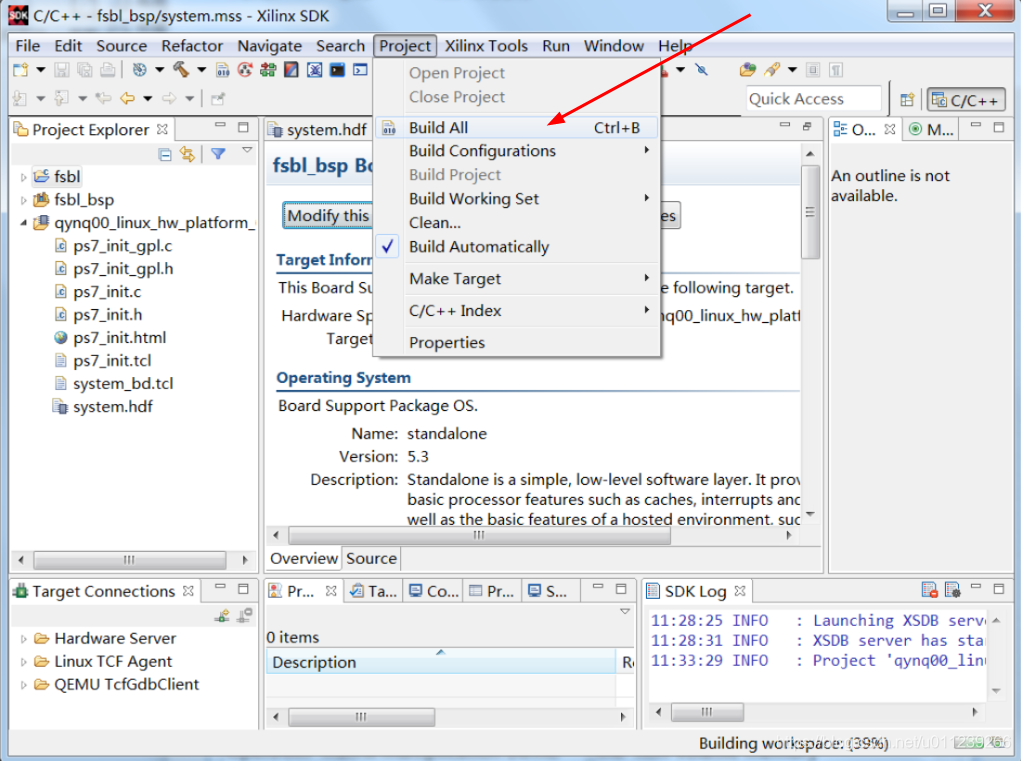Switch to the Source tab
1021x761 pixels.
371,559
